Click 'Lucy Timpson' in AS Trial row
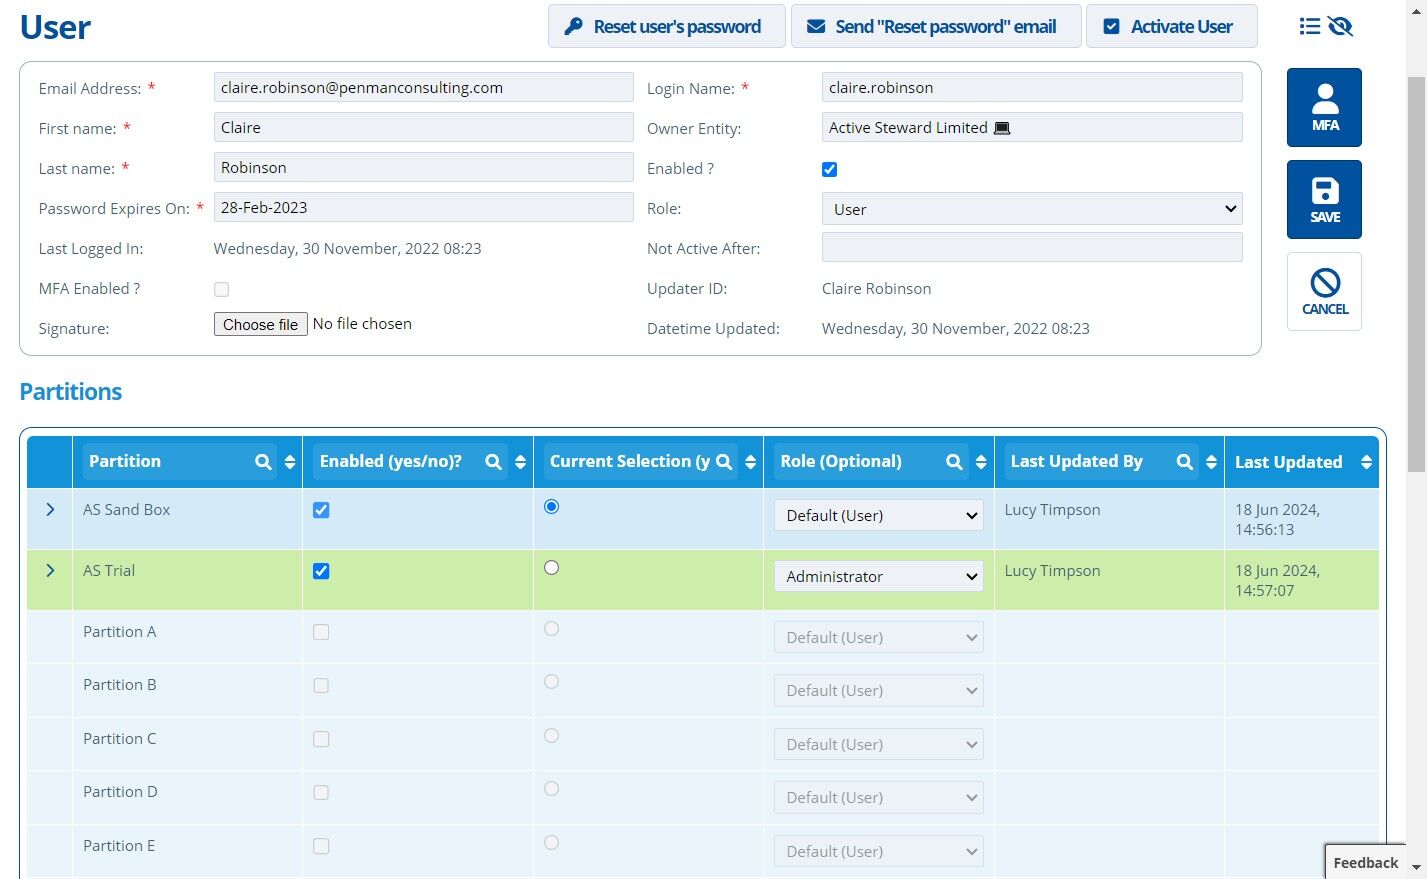 [1052, 571]
